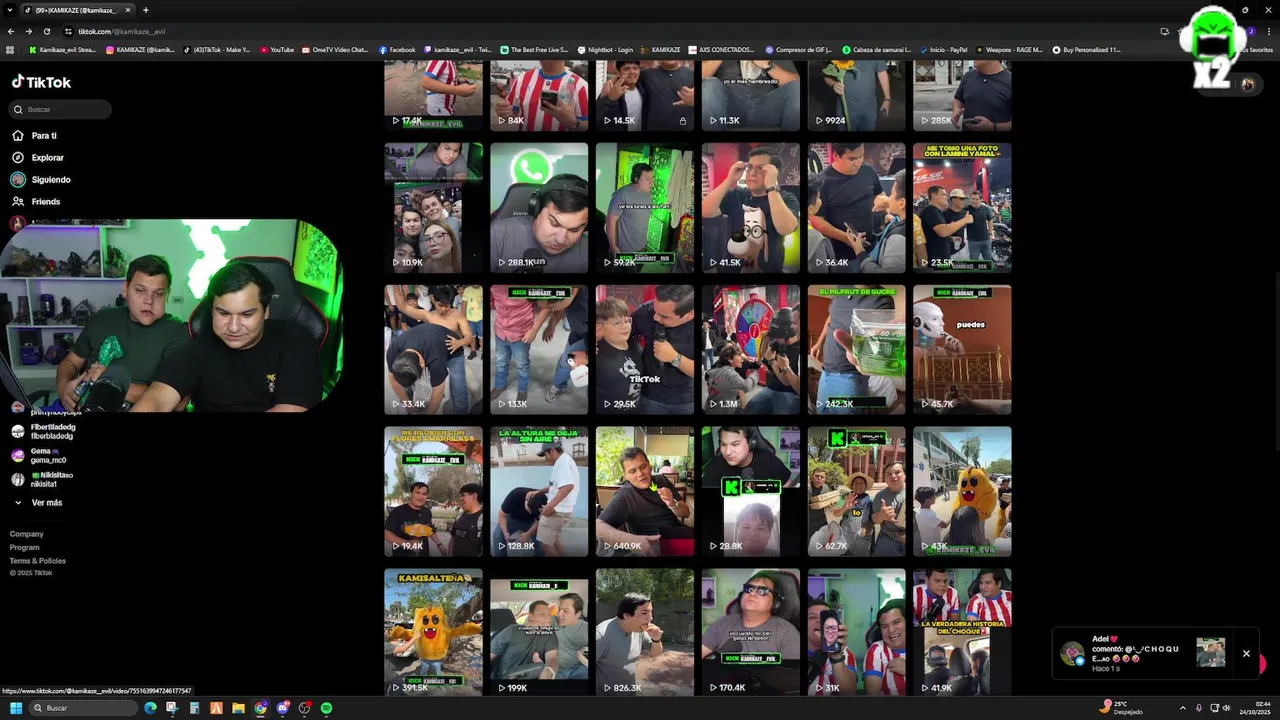Image resolution: width=1280 pixels, height=720 pixels.
Task: Open the video with 640.9K views
Action: tap(645, 491)
